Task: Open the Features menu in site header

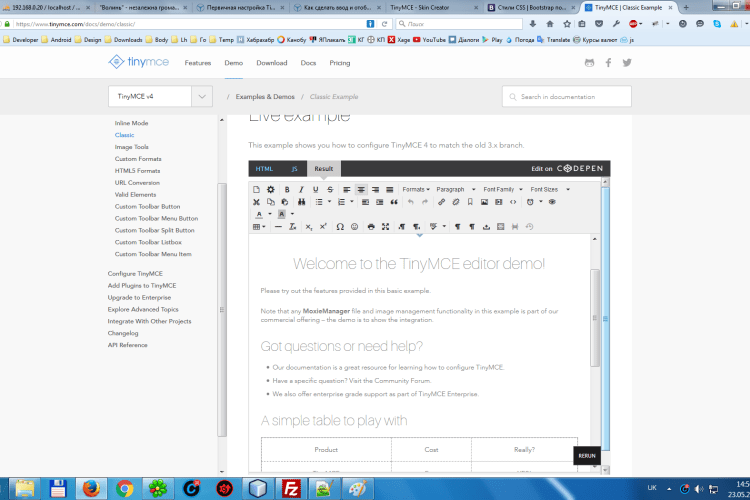Action: 198,63
